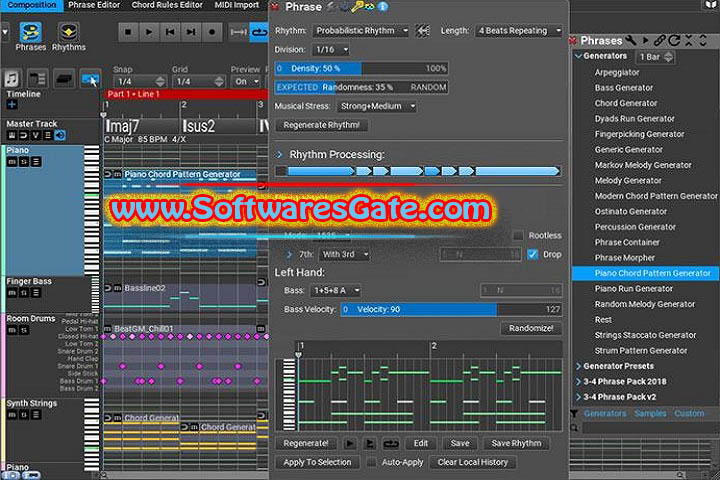Image resolution: width=720 pixels, height=480 pixels.
Task: Click the Save Rhythm button
Action: (x=516, y=443)
